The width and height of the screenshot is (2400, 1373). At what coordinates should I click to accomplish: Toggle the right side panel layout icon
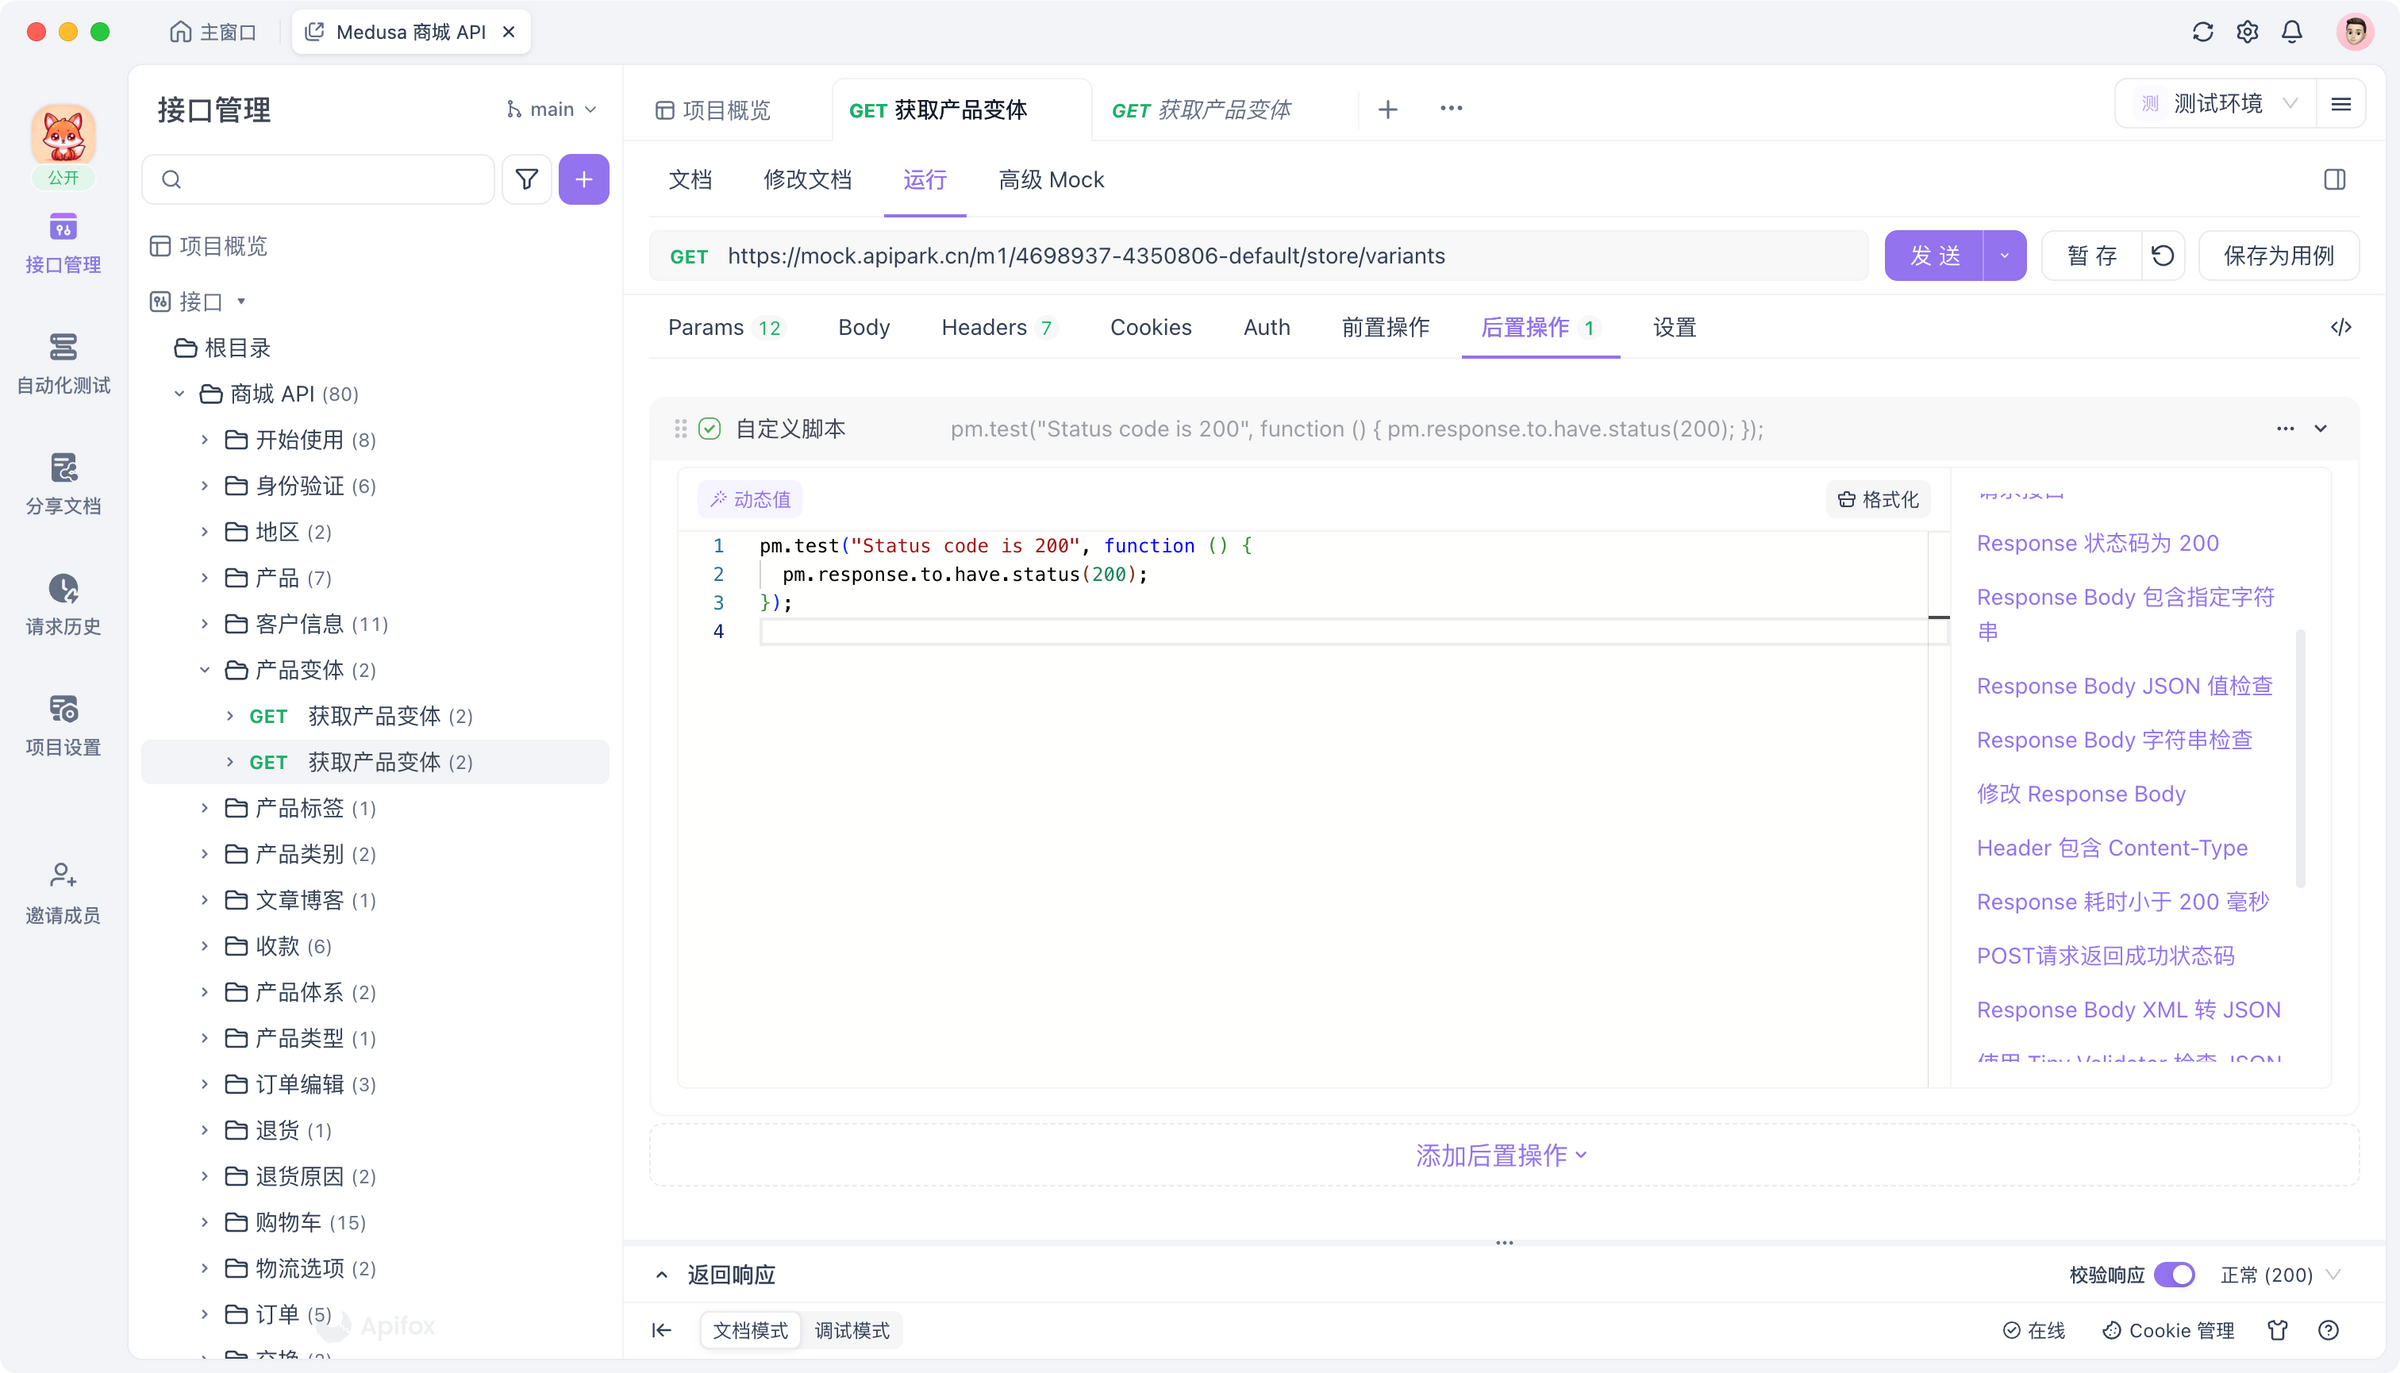2334,180
